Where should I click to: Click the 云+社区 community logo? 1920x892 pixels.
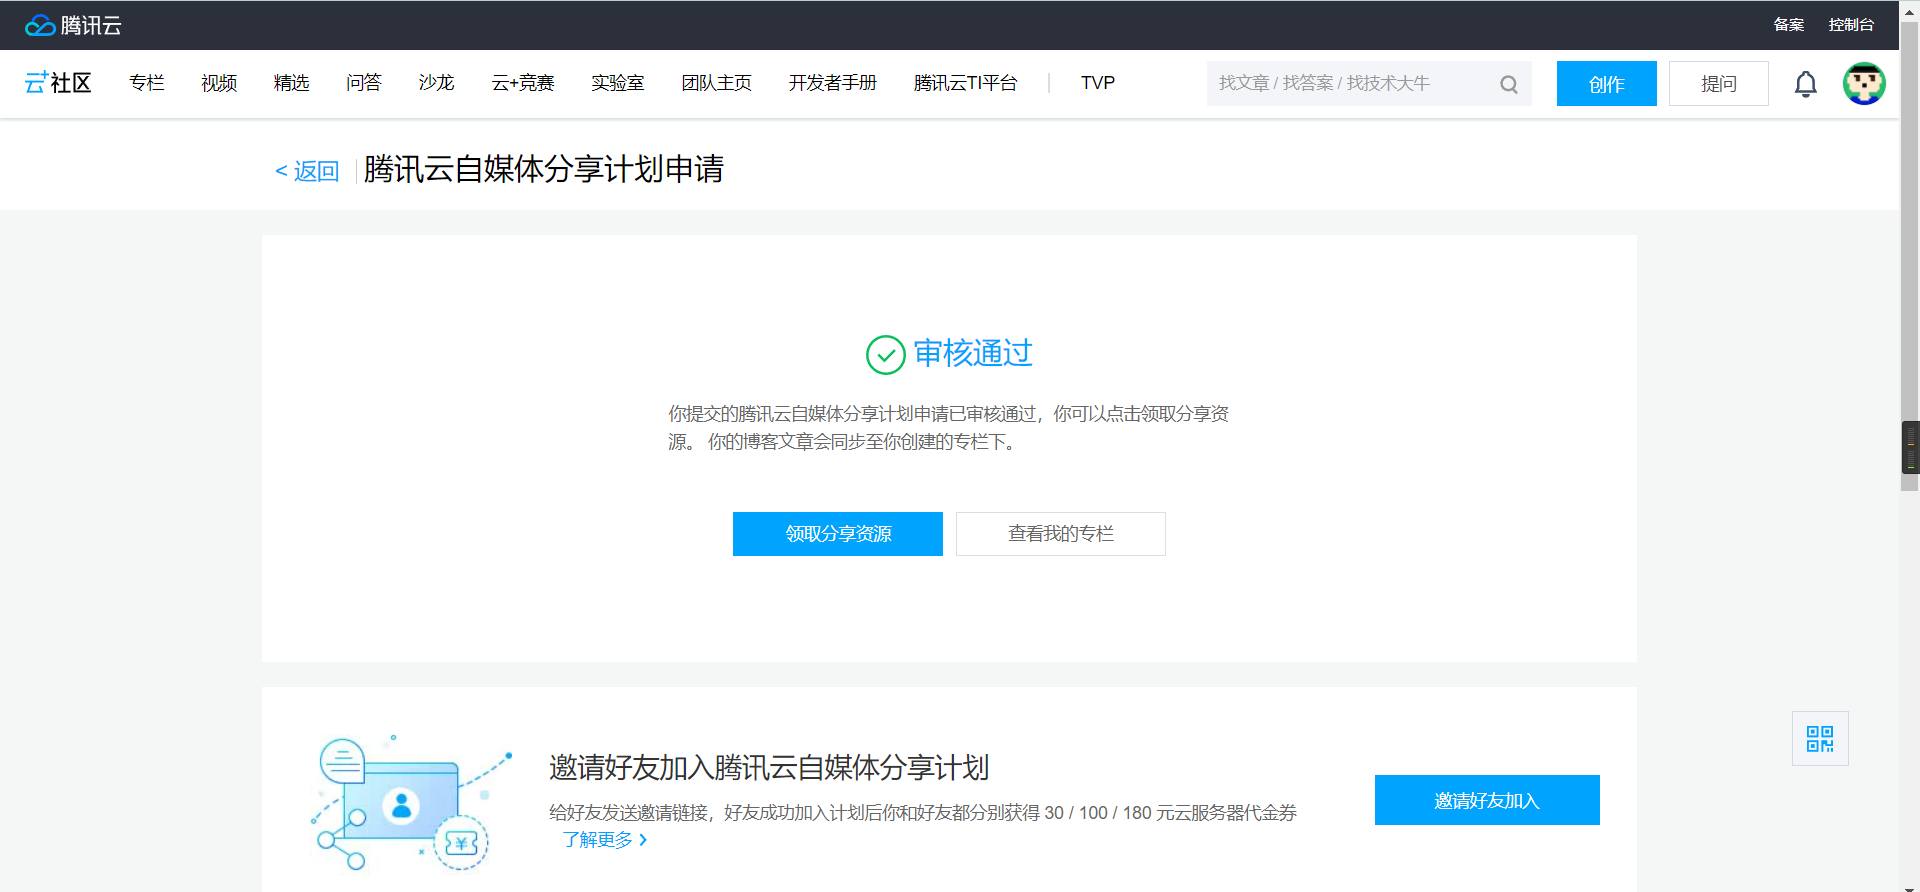pyautogui.click(x=58, y=83)
